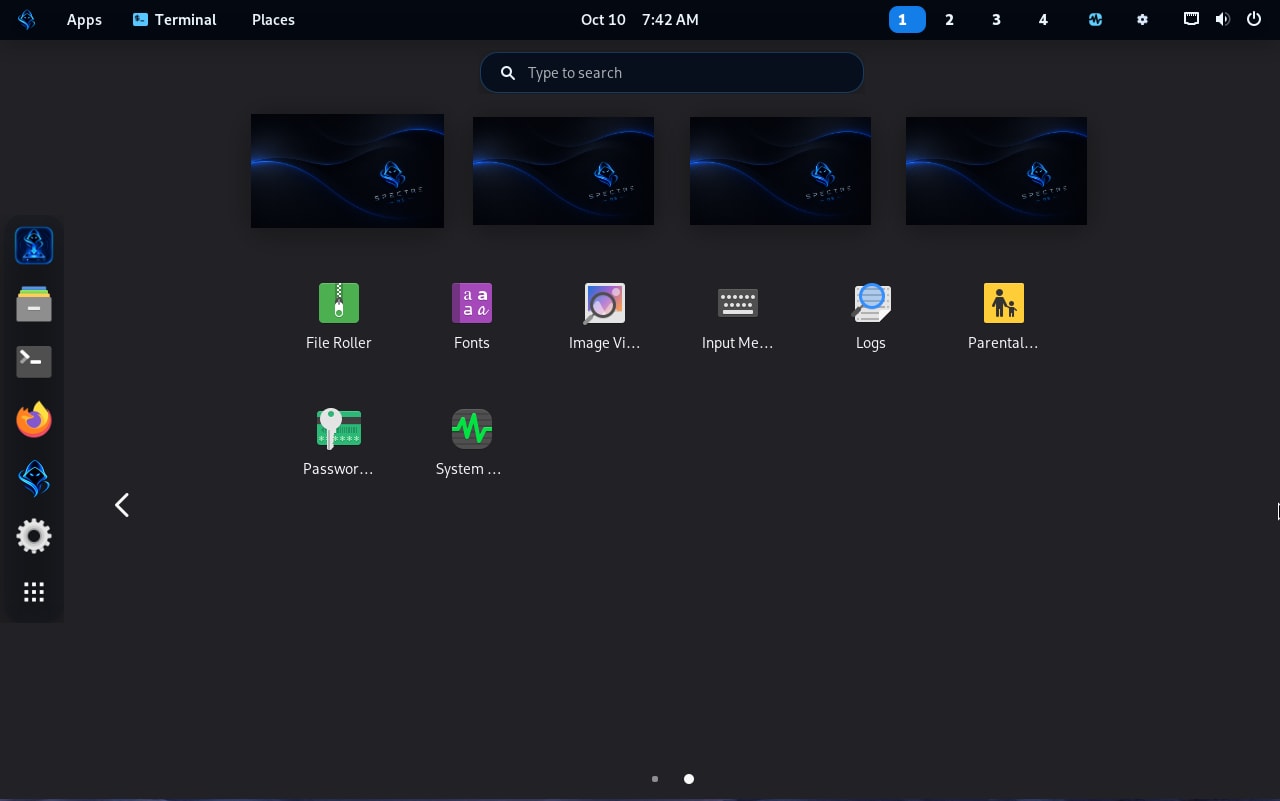Open the clock showing Oct 10 7:42 AM
This screenshot has width=1280, height=801.
(x=639, y=20)
